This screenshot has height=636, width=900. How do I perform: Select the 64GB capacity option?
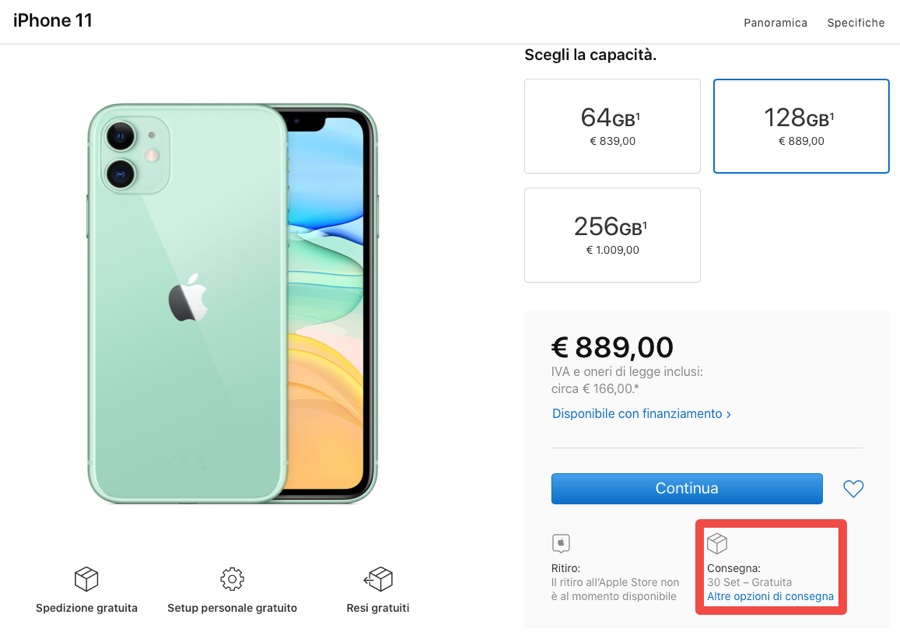(612, 126)
